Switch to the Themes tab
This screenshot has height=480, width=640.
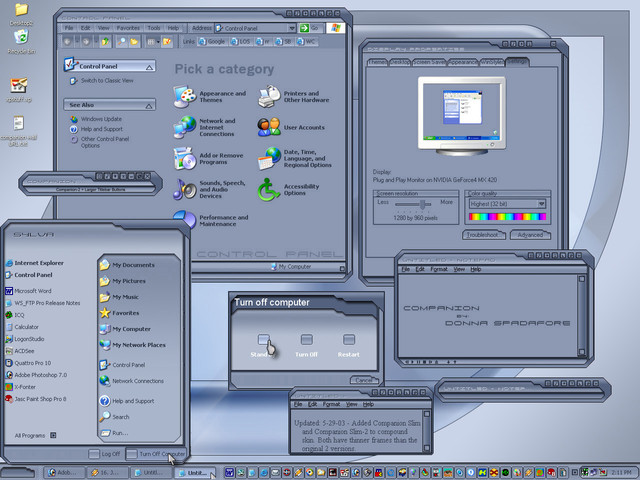(x=377, y=62)
